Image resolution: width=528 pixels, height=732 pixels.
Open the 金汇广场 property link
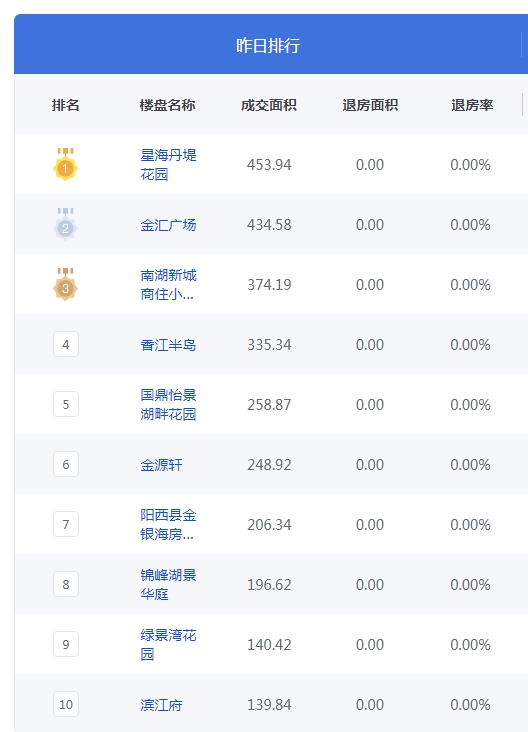[x=169, y=225]
